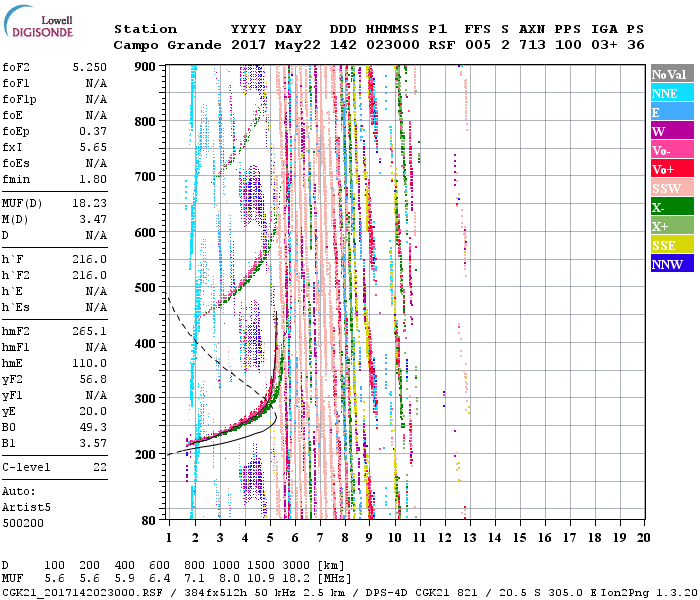Image resolution: width=700 pixels, height=600 pixels.
Task: Select the X- dark green legend swatch
Action: [673, 207]
